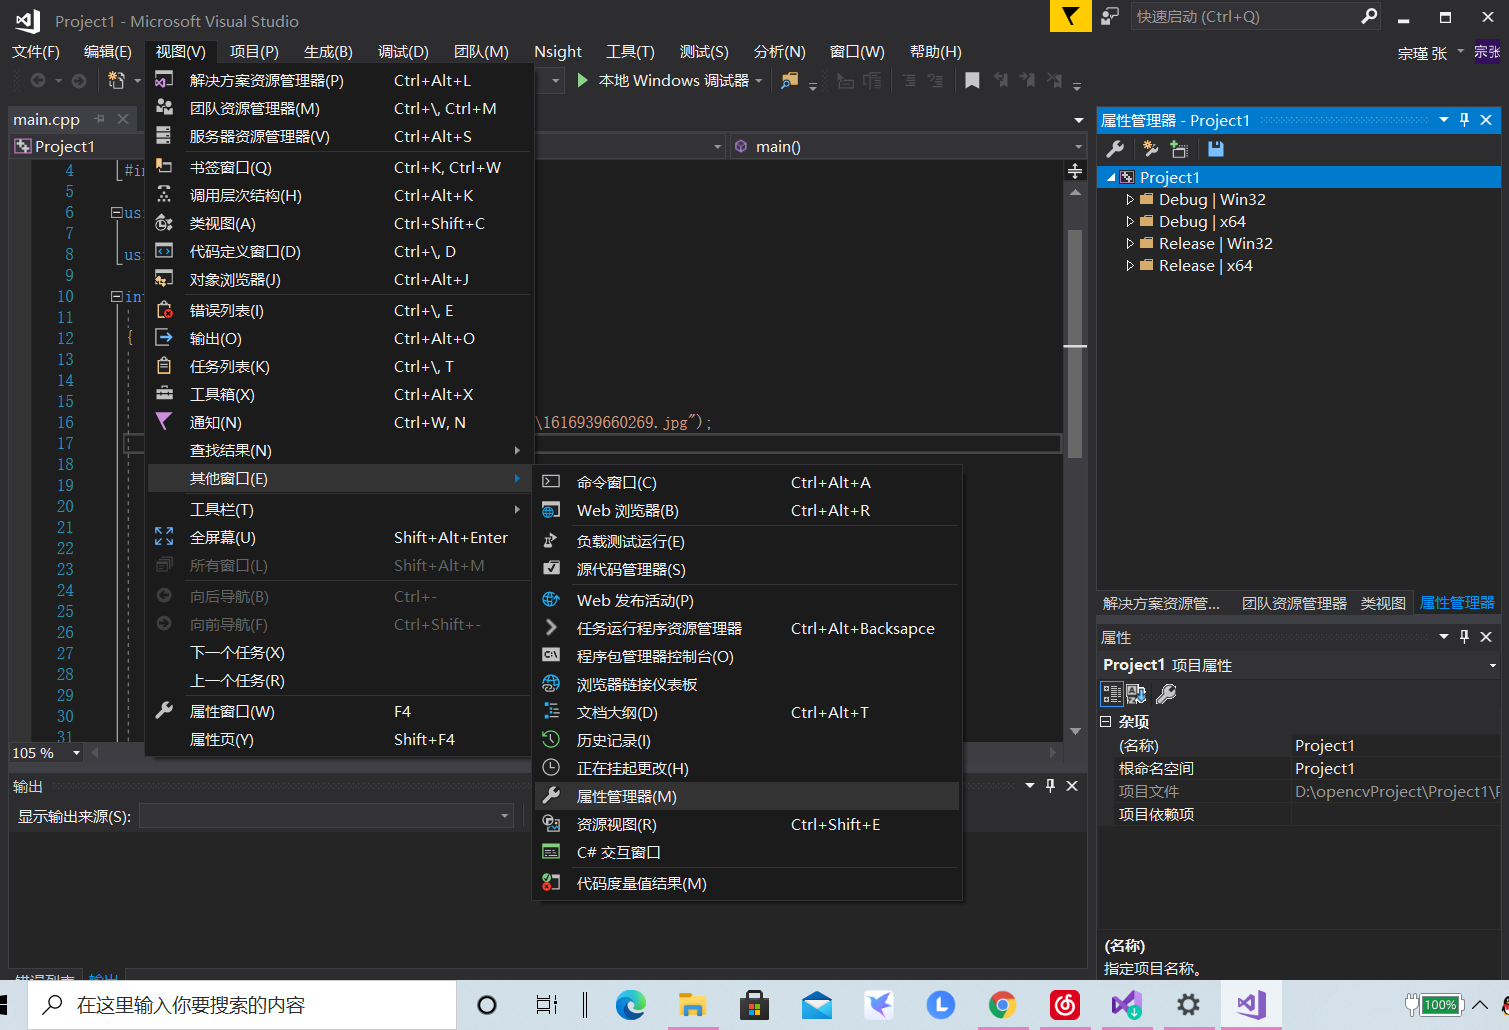
Task: Close the main.cpp editor tab
Action: pyautogui.click(x=123, y=119)
